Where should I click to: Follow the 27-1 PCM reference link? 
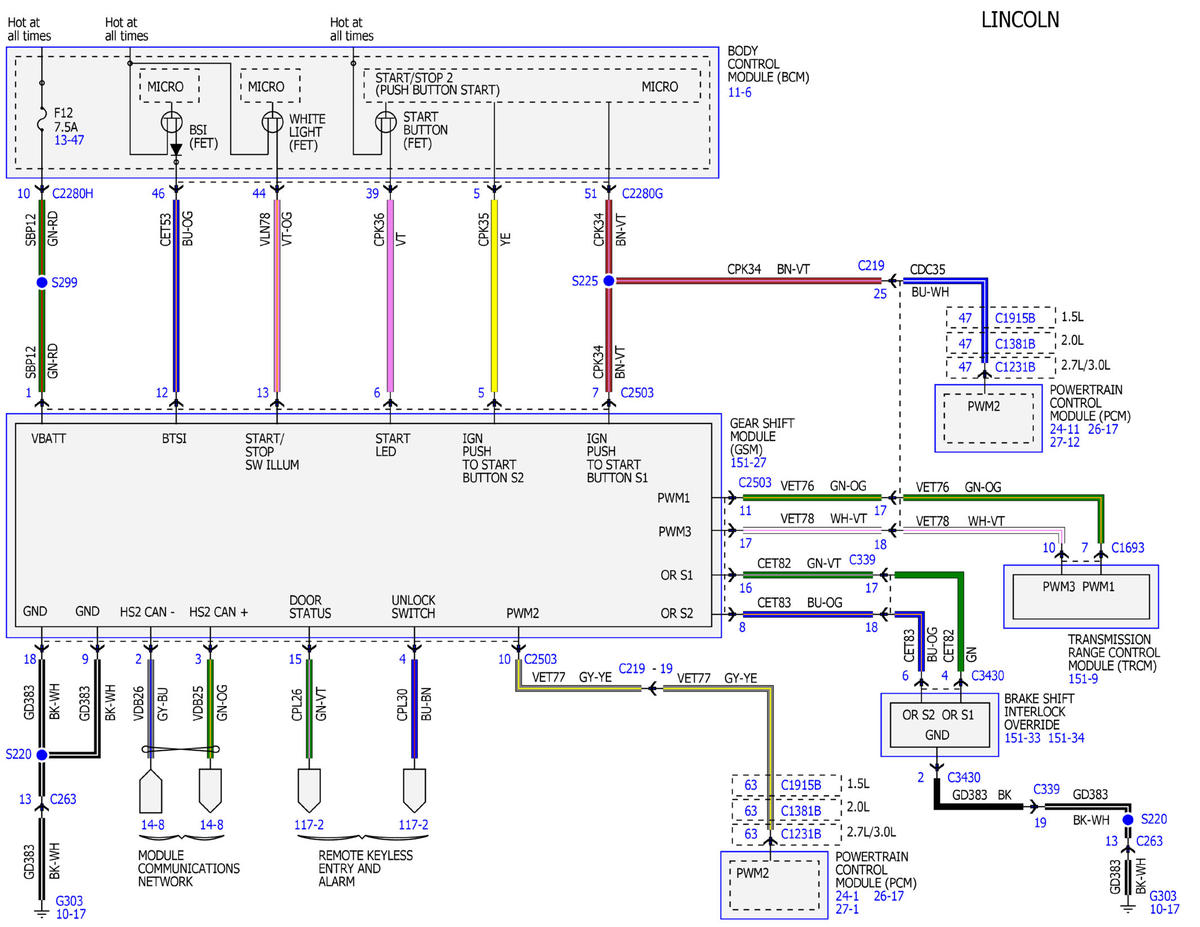coord(849,910)
